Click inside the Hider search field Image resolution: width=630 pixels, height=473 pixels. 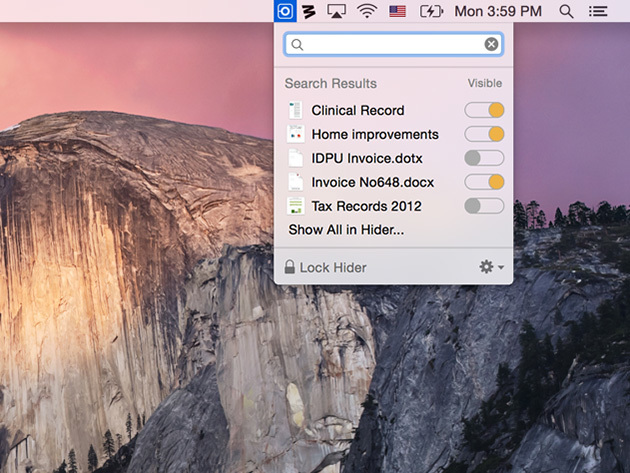coord(393,44)
